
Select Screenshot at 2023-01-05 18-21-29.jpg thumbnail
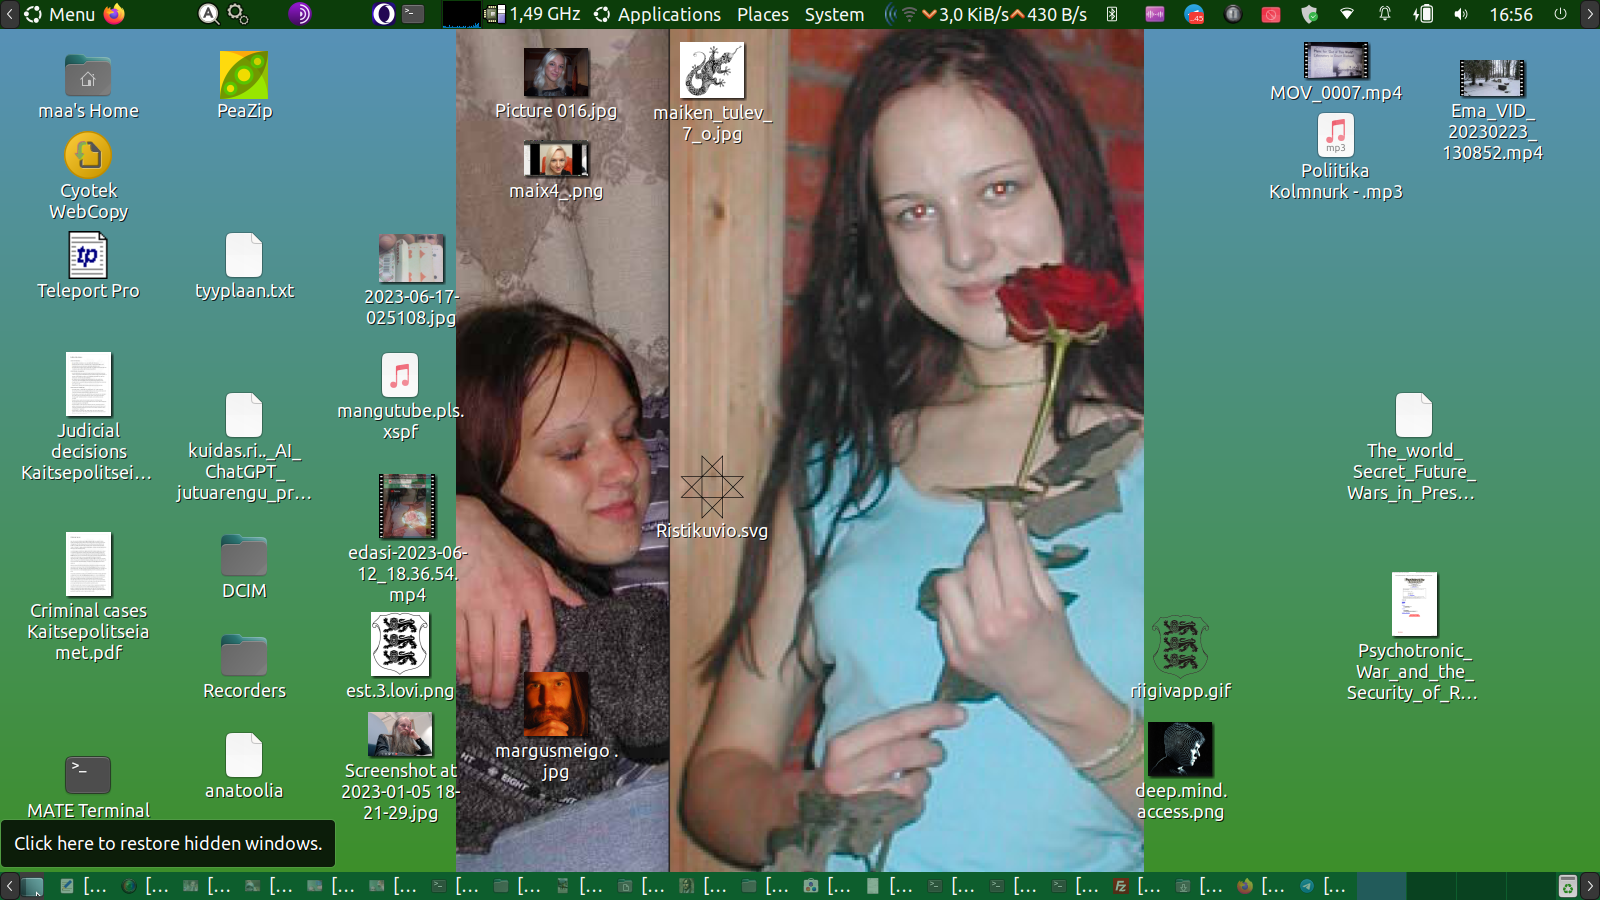[x=400, y=734]
